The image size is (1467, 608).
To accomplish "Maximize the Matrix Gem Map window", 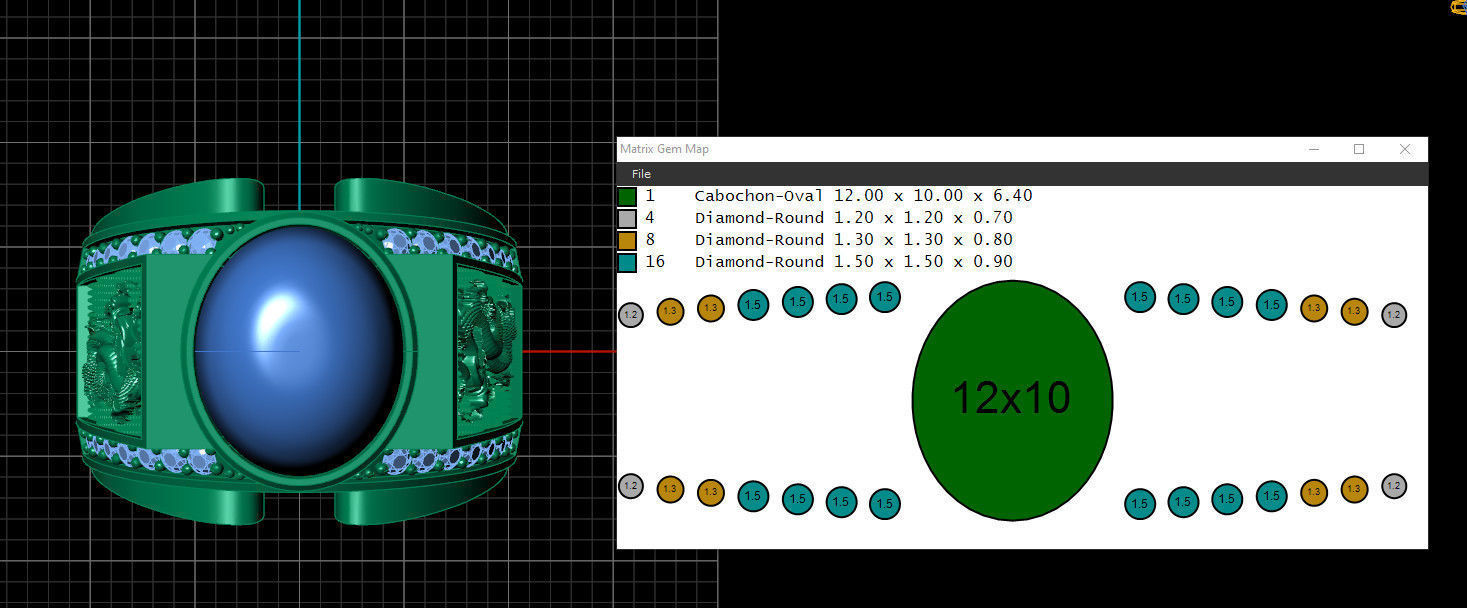I will click(1359, 149).
